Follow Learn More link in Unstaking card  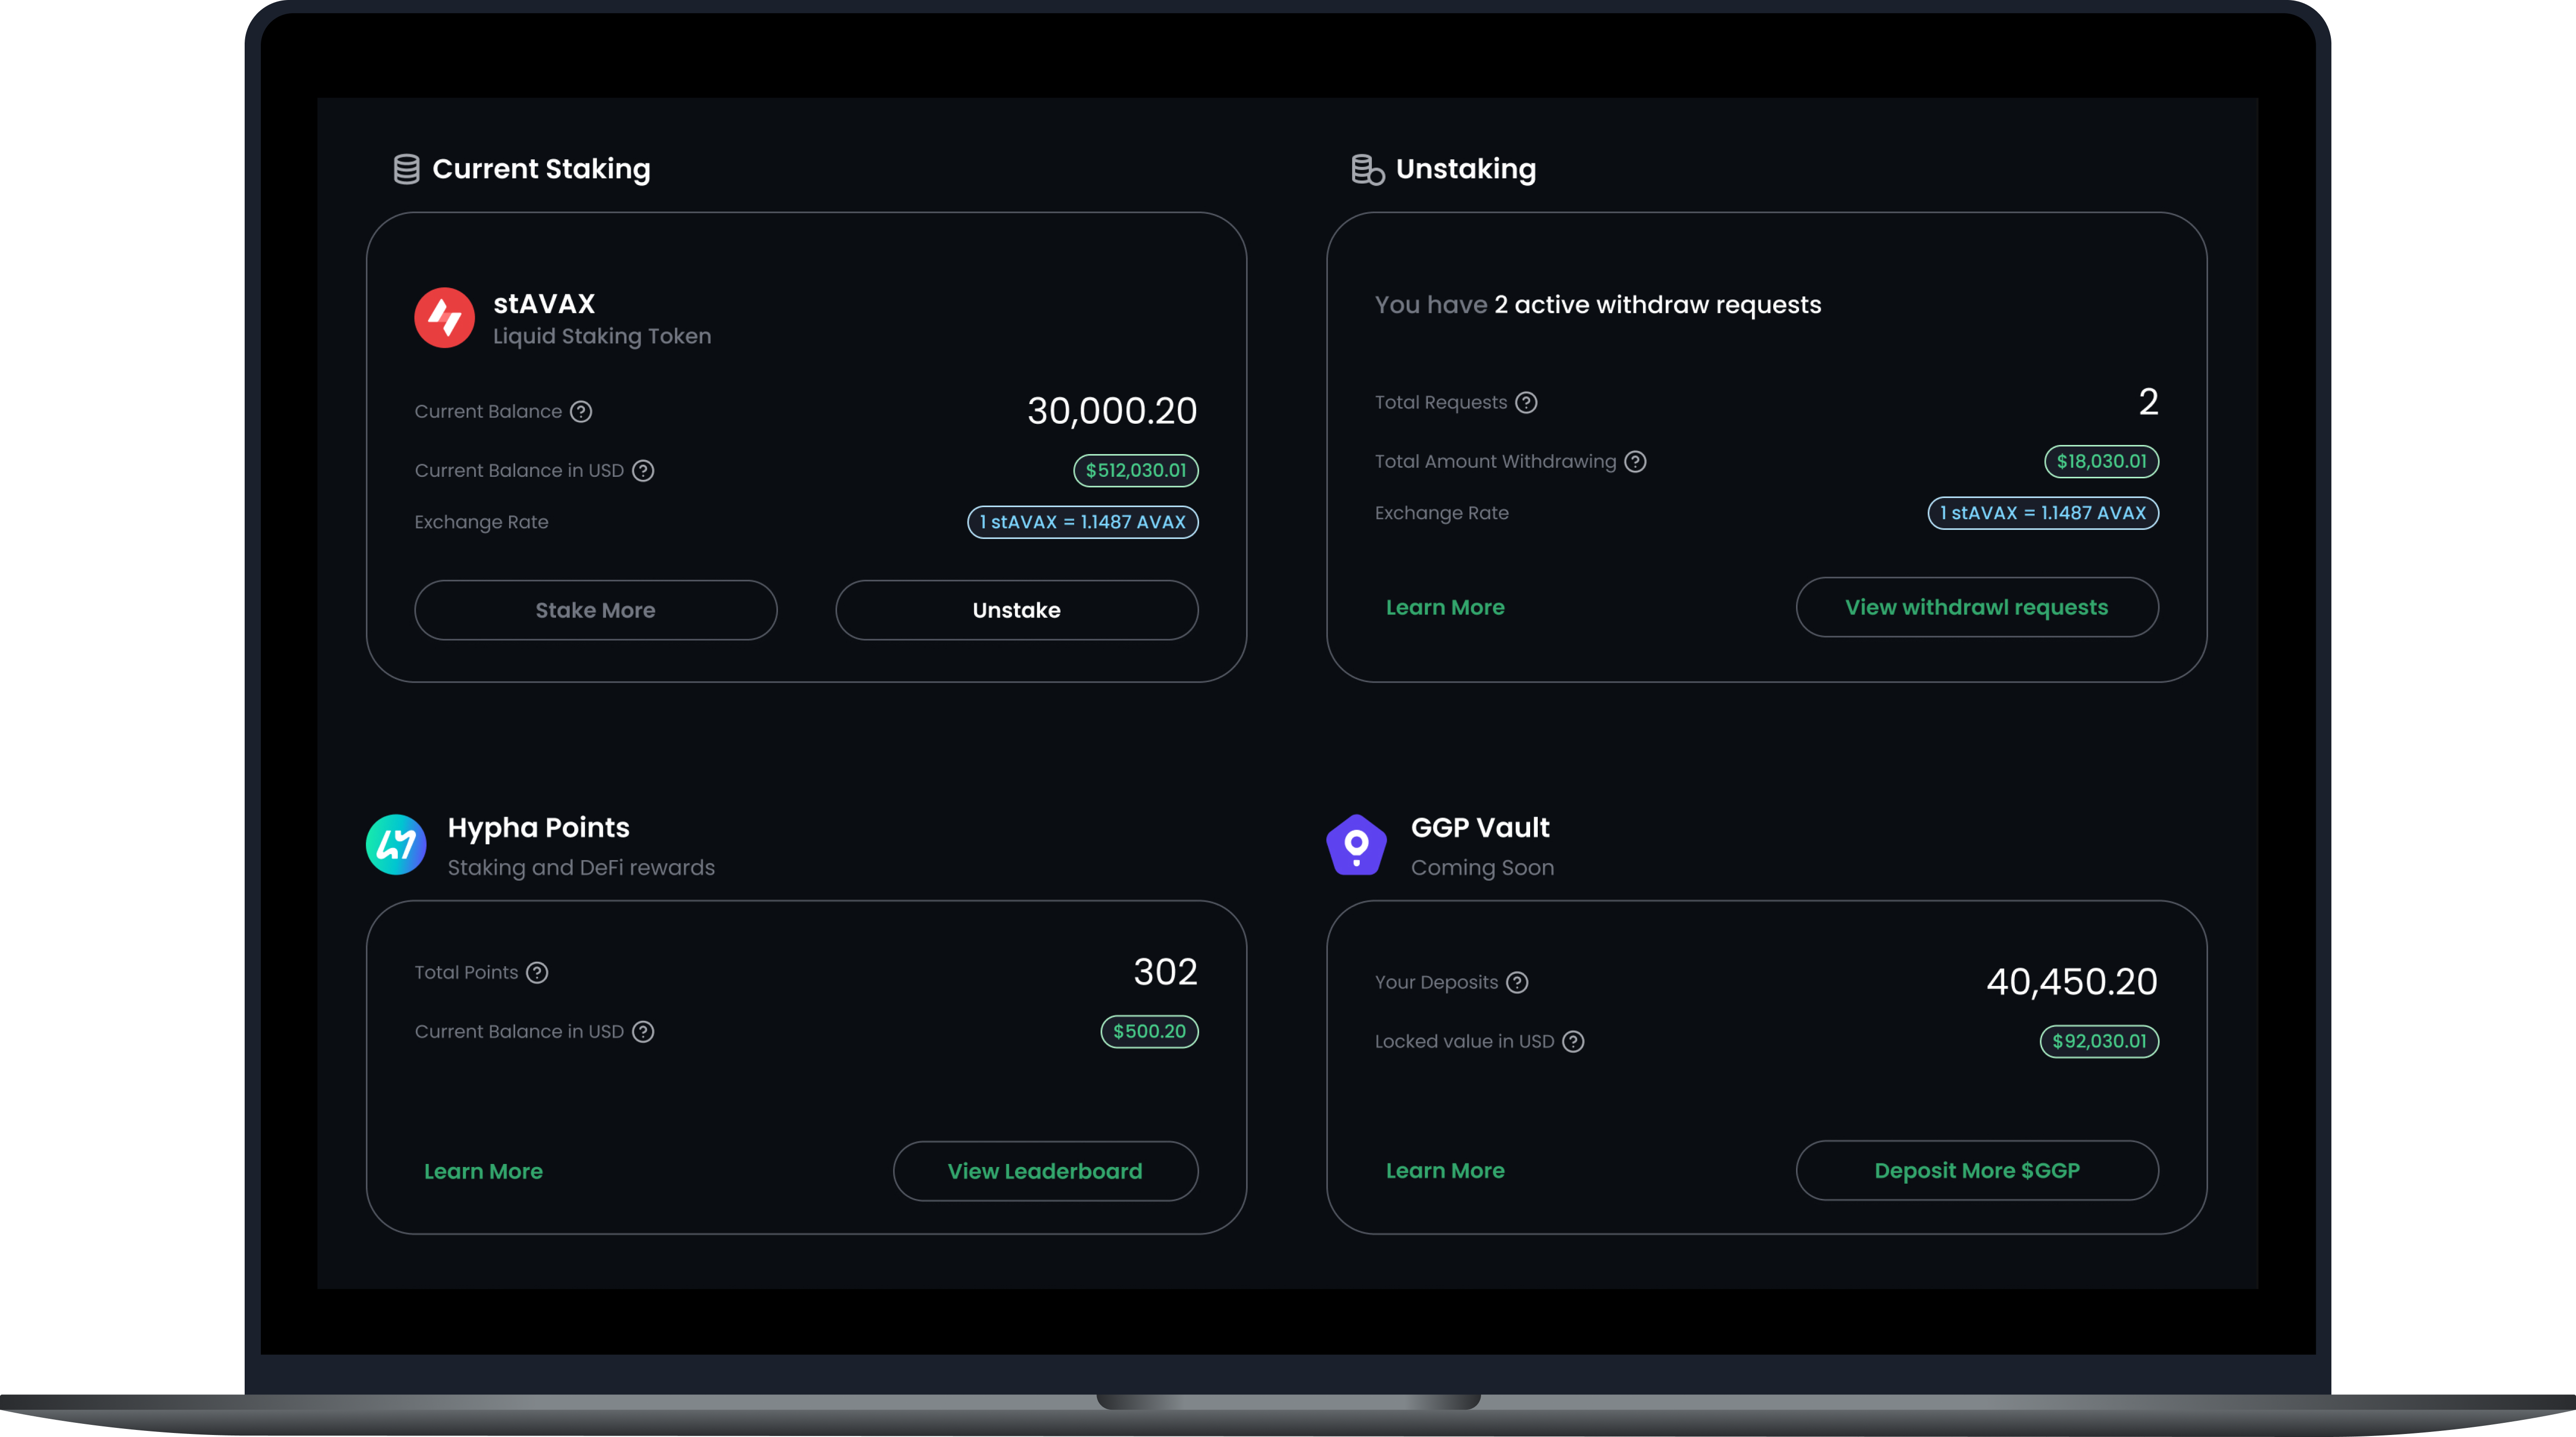(1444, 607)
